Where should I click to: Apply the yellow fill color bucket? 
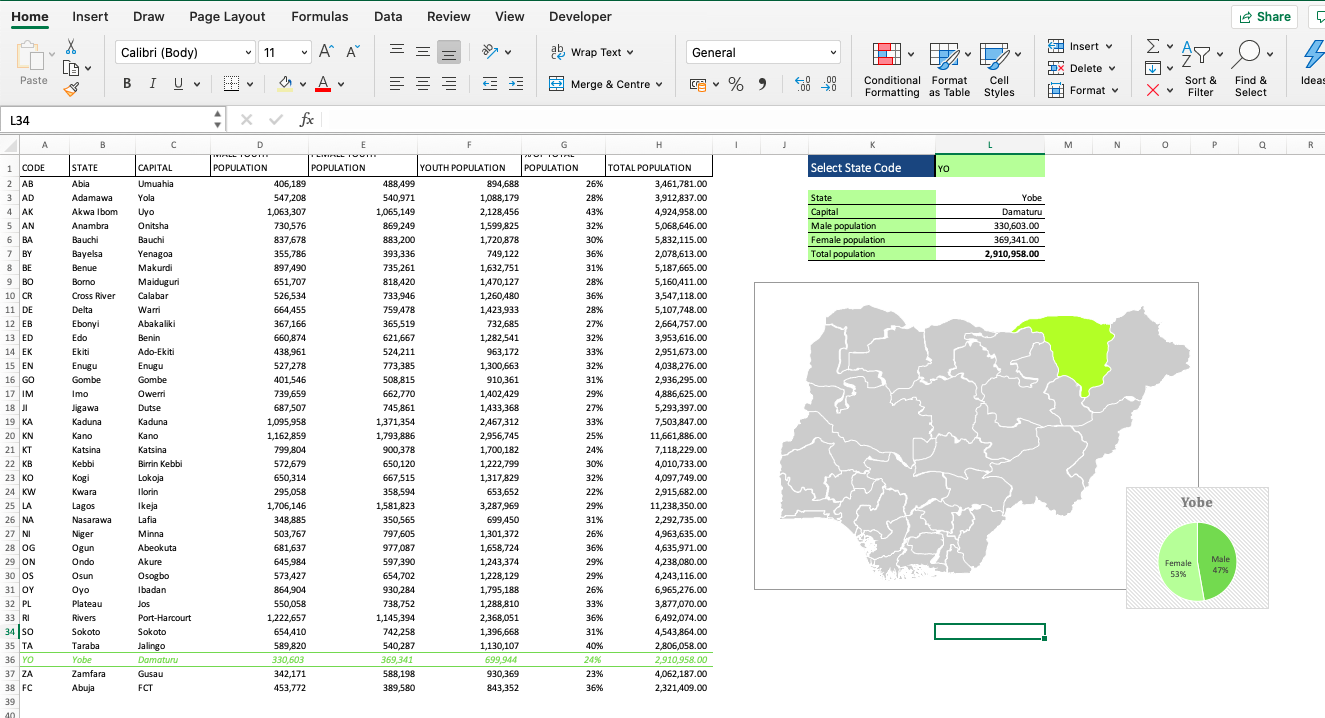[x=285, y=84]
